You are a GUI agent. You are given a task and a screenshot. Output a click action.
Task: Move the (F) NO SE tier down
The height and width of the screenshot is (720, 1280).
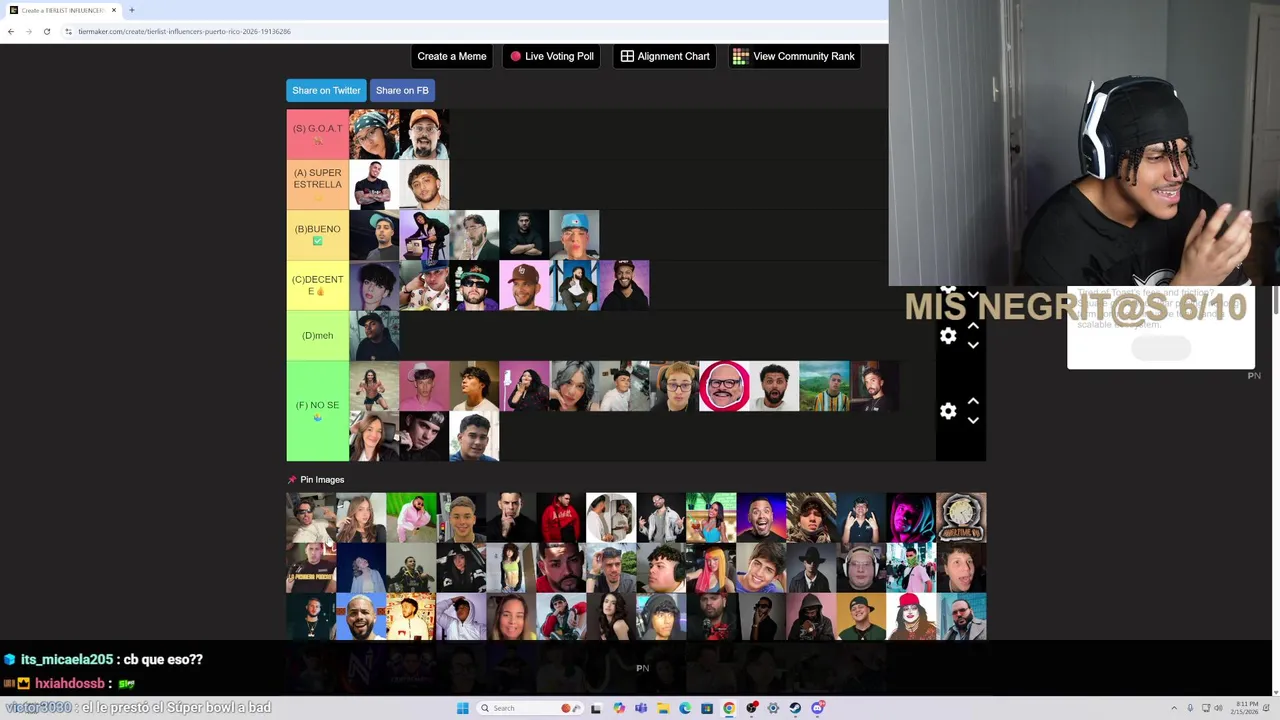973,420
